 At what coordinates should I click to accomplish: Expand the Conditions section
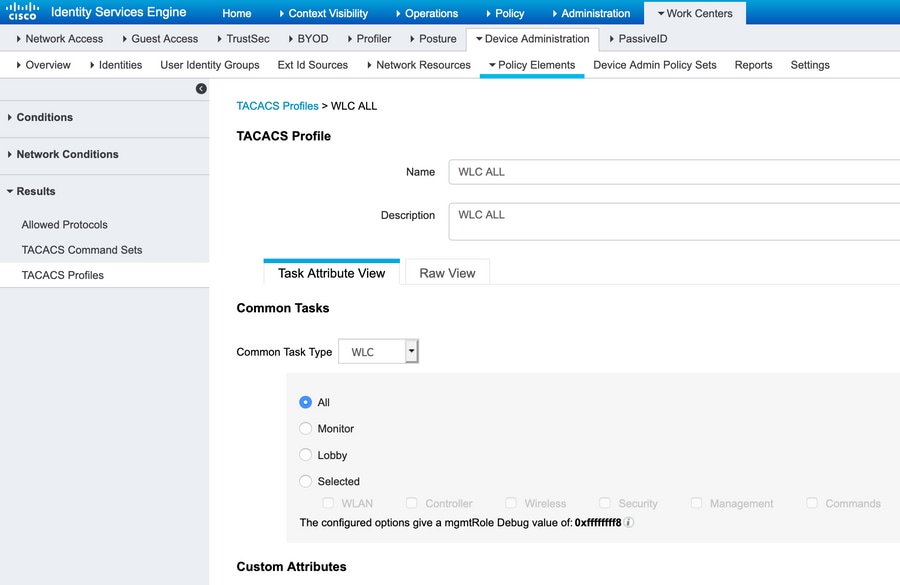click(45, 117)
